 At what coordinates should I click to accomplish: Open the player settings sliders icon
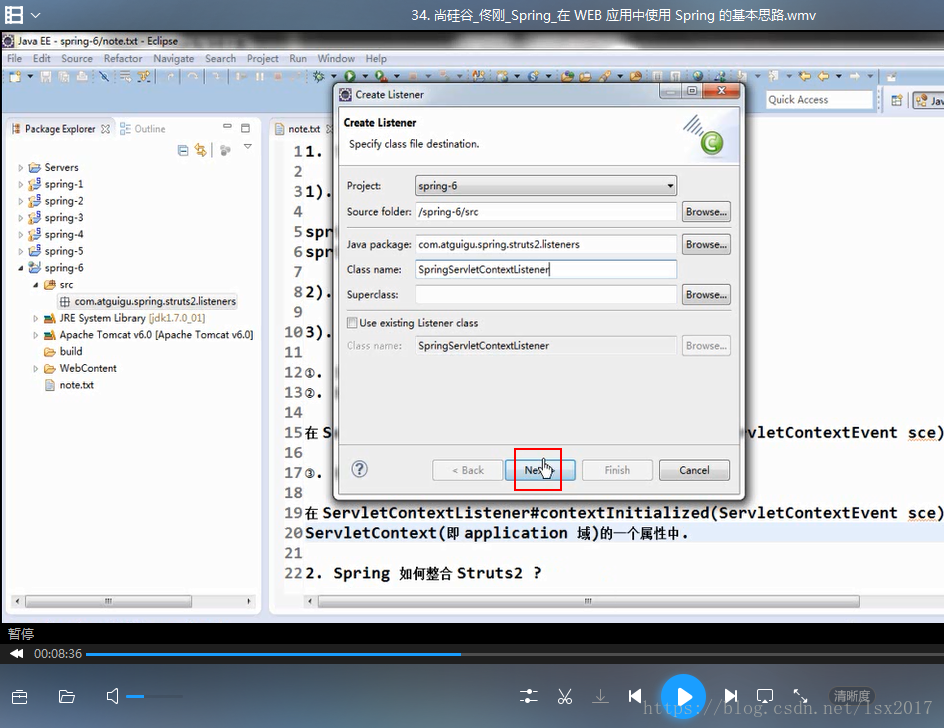[x=529, y=697]
